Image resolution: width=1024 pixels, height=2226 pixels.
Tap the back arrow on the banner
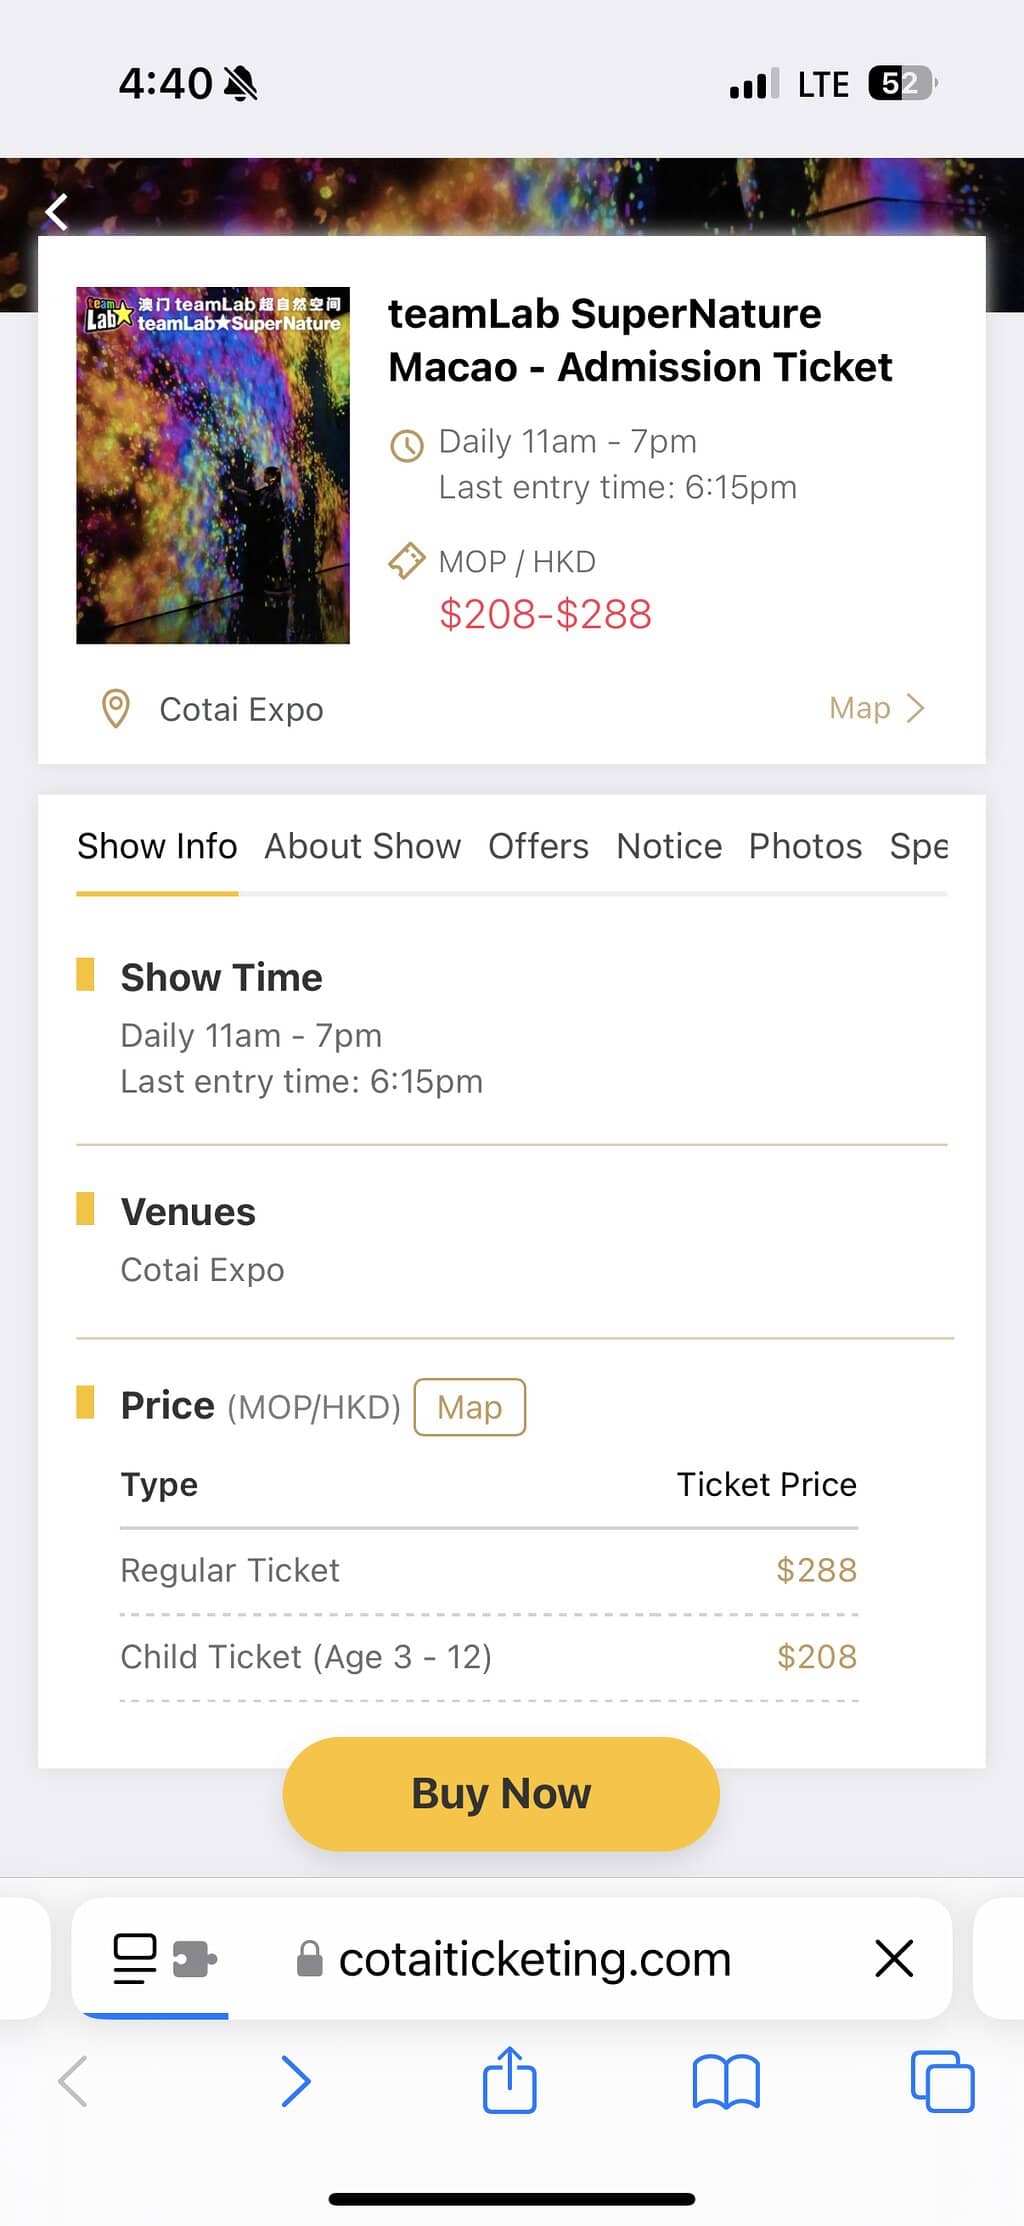57,212
